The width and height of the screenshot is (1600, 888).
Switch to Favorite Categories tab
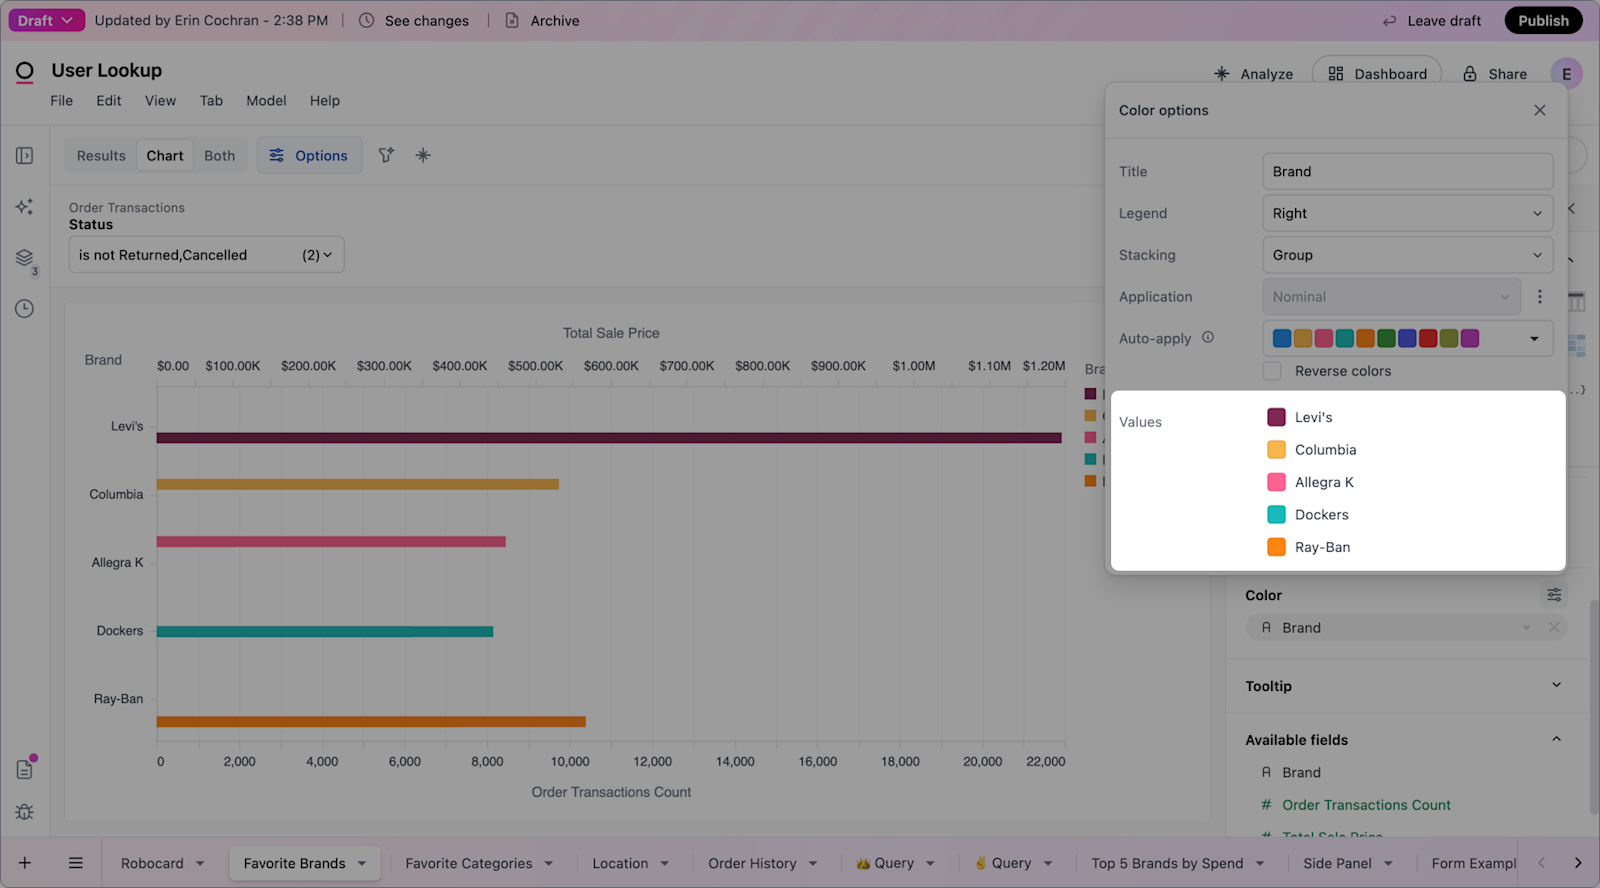tap(469, 863)
